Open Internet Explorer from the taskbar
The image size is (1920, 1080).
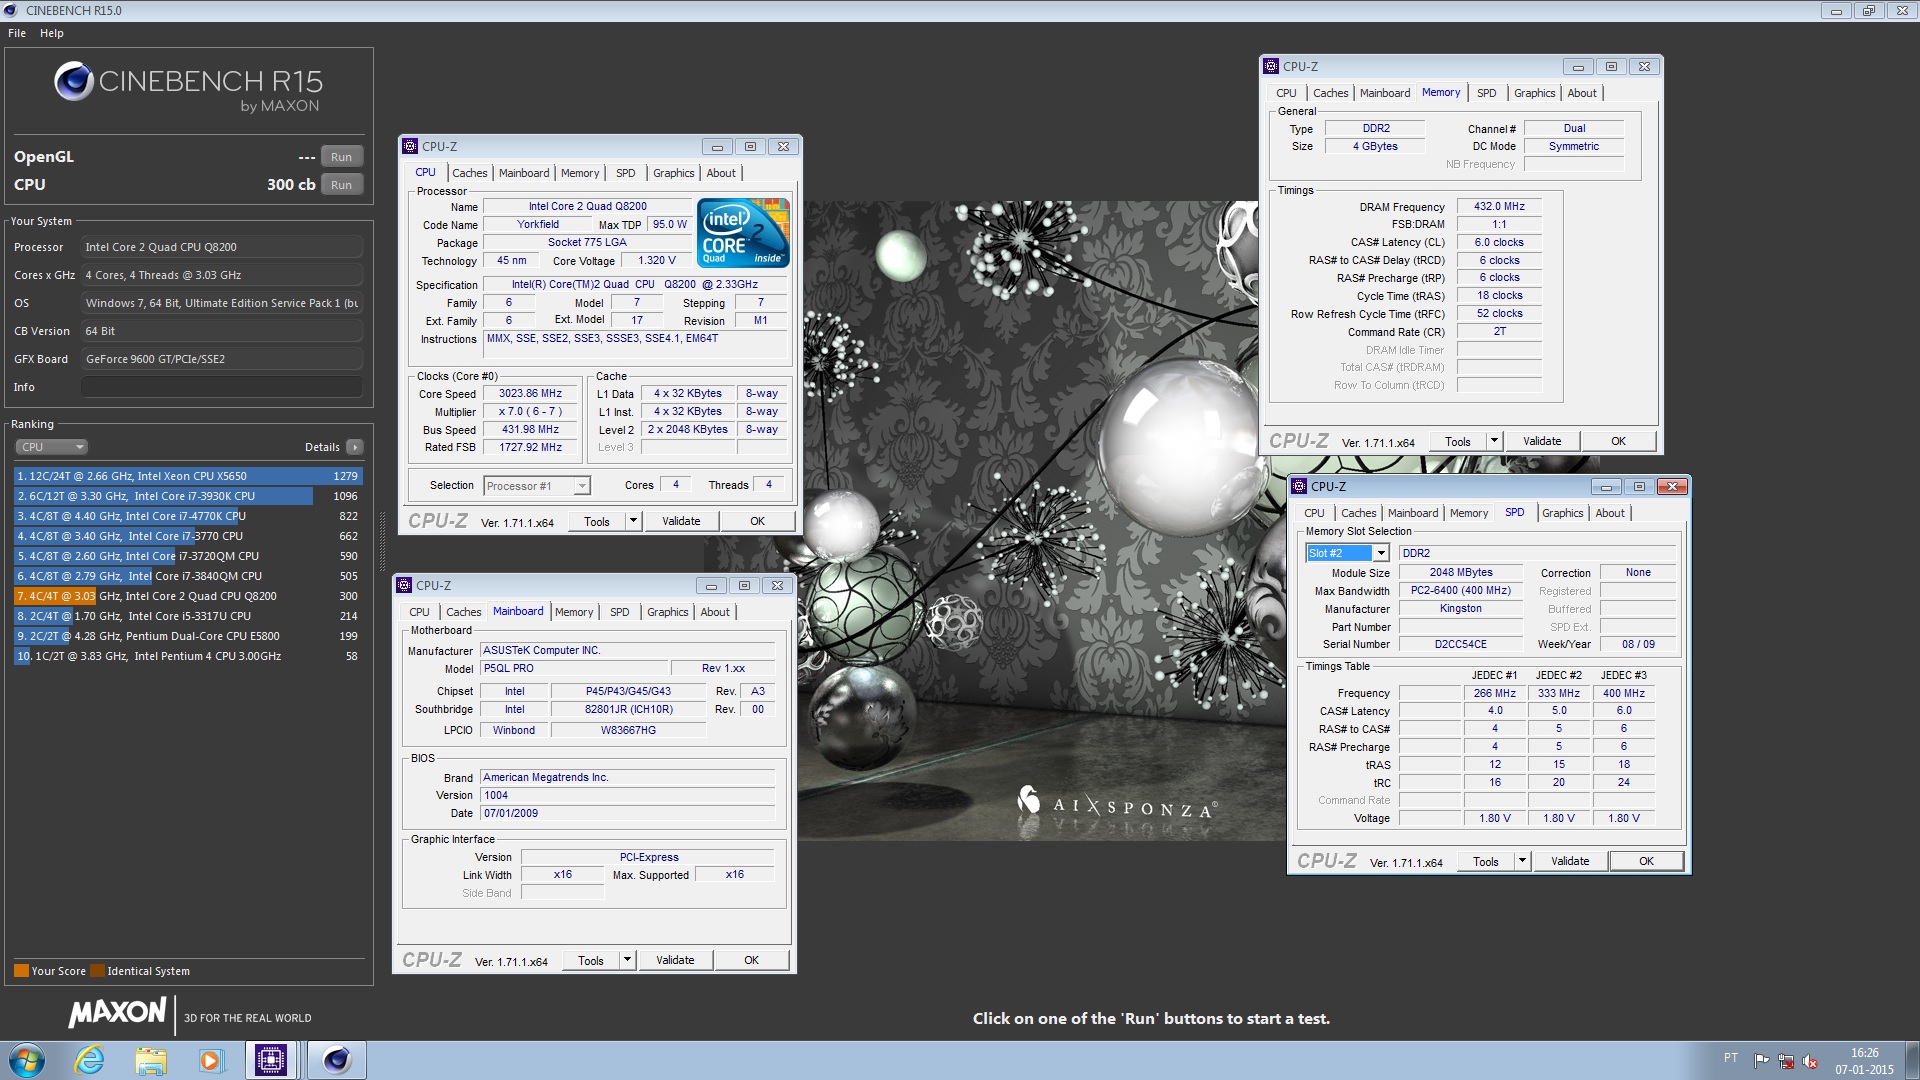pos(90,1060)
